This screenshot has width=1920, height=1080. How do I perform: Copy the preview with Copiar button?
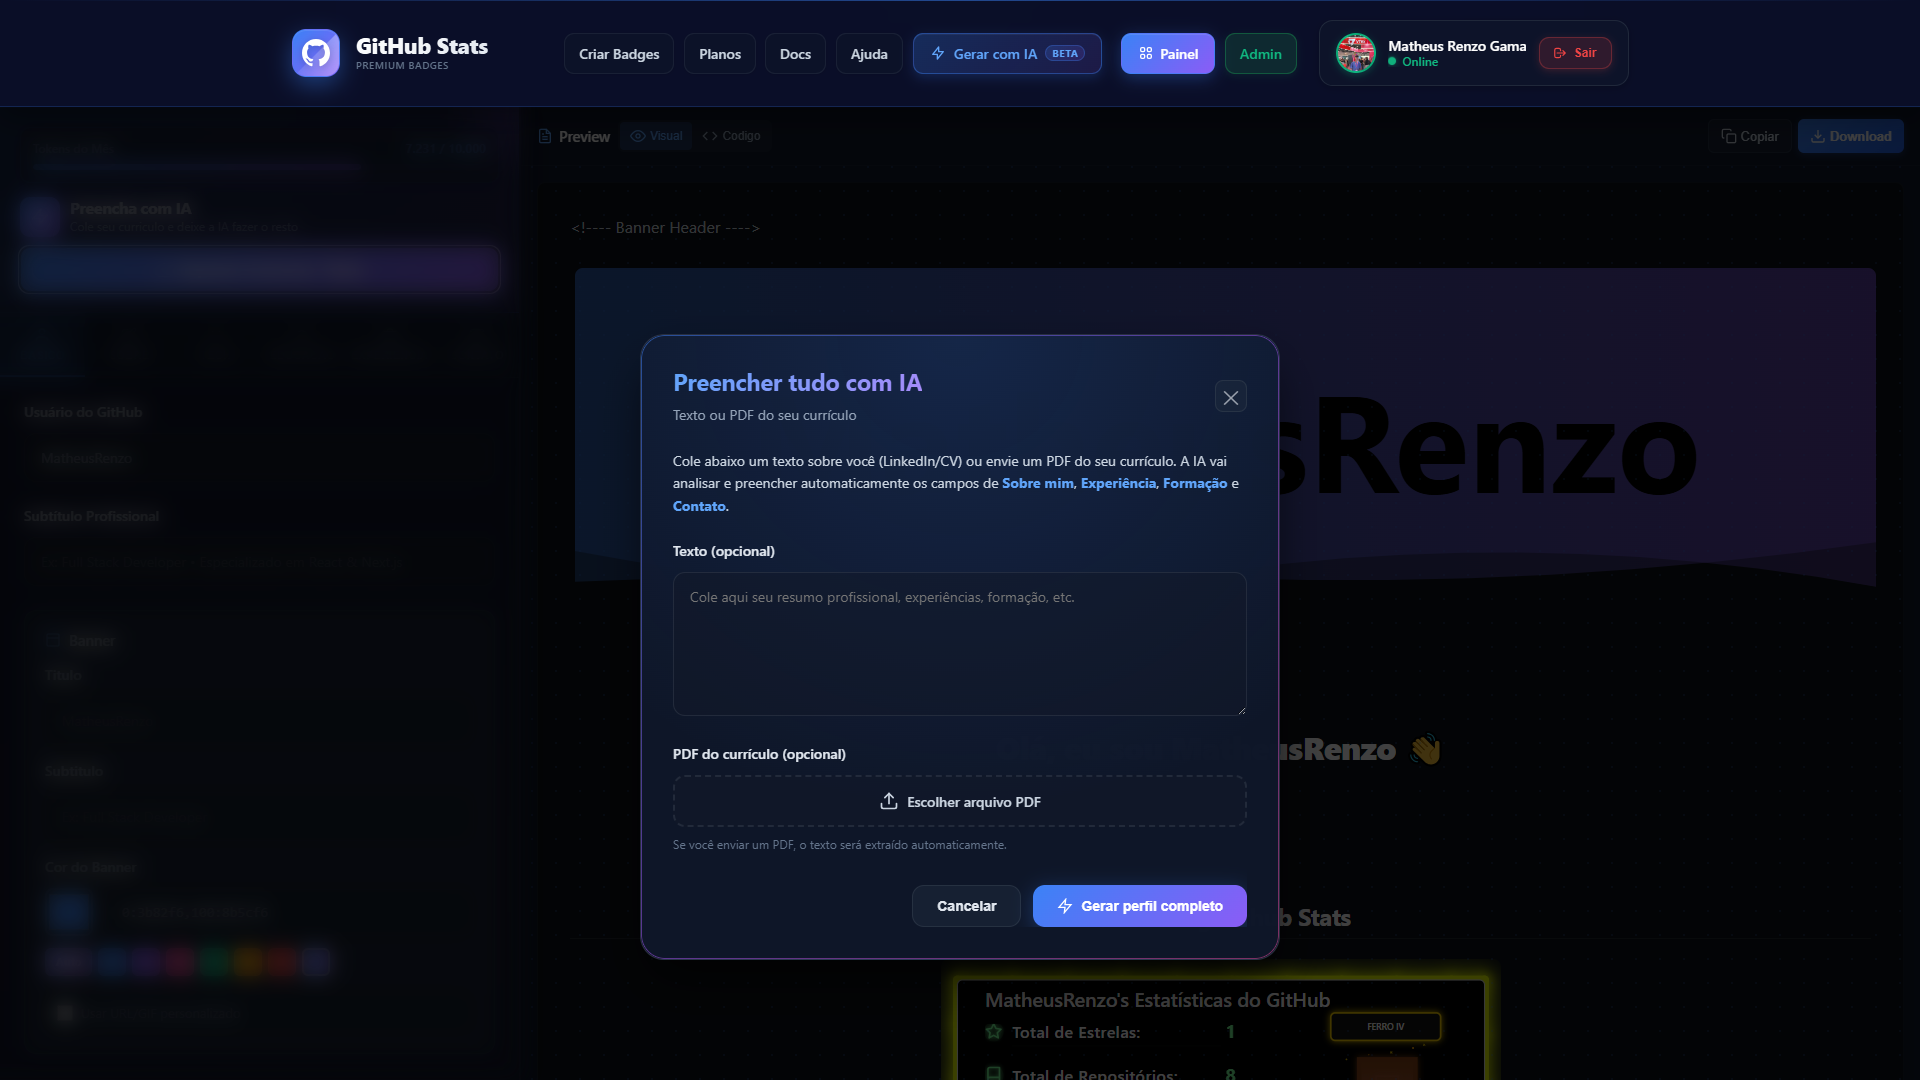[x=1750, y=136]
